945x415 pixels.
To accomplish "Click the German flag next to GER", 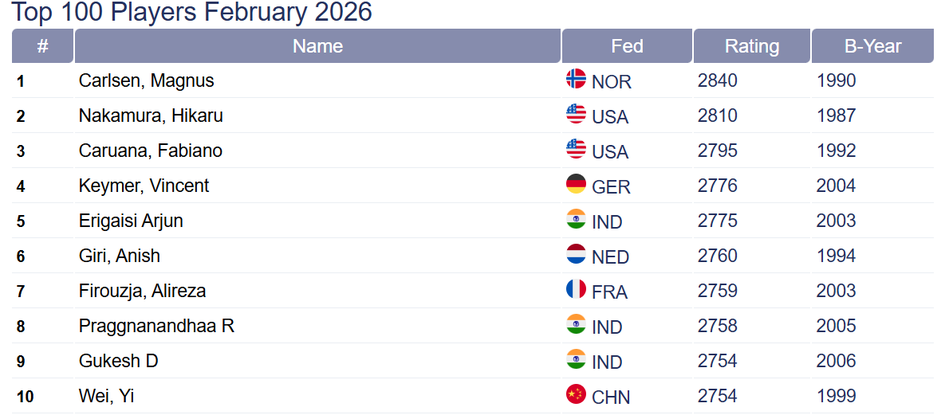I will (576, 185).
